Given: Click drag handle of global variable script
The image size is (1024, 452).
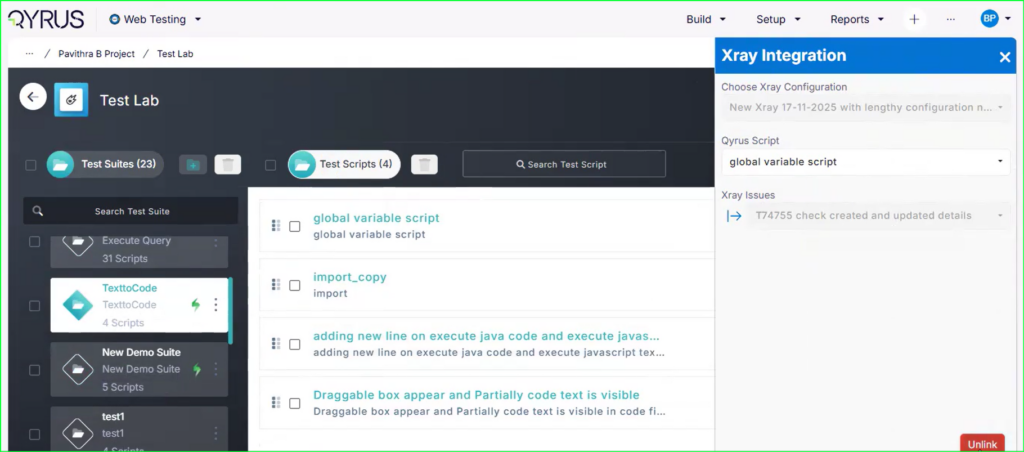Looking at the screenshot, I should (276, 225).
